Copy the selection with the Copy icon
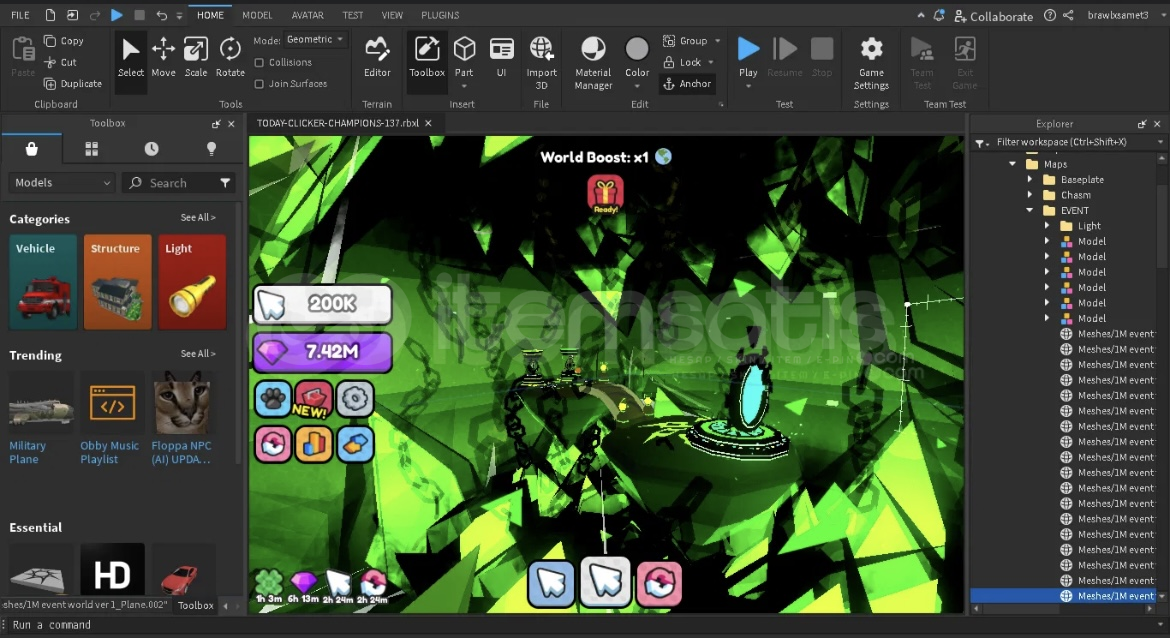 tap(50, 41)
